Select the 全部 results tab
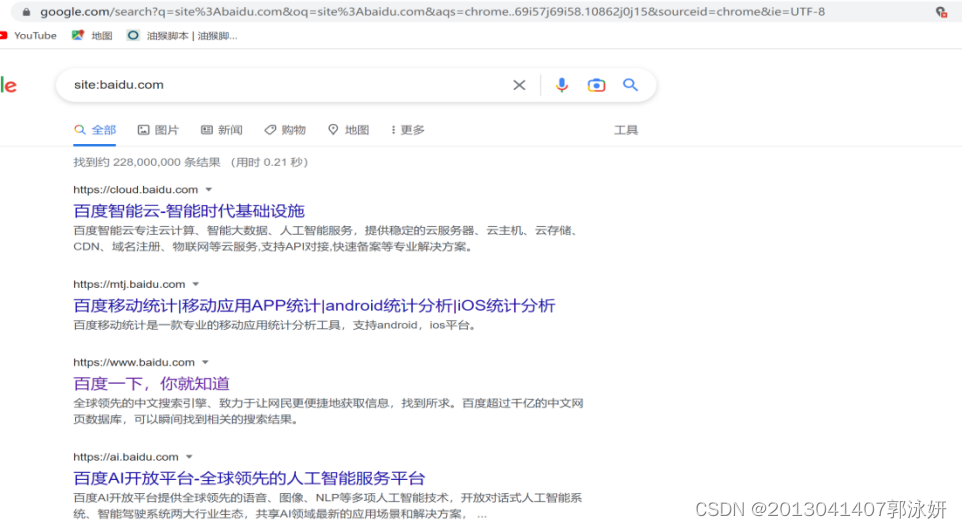This screenshot has height=528, width=962. (94, 130)
